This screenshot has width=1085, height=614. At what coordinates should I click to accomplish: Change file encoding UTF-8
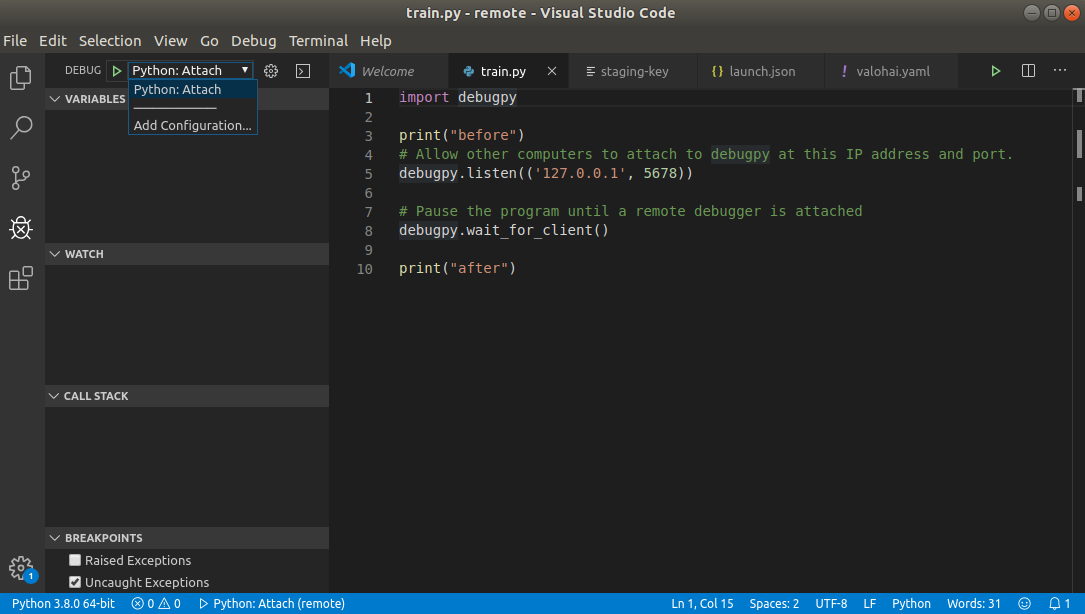(831, 604)
